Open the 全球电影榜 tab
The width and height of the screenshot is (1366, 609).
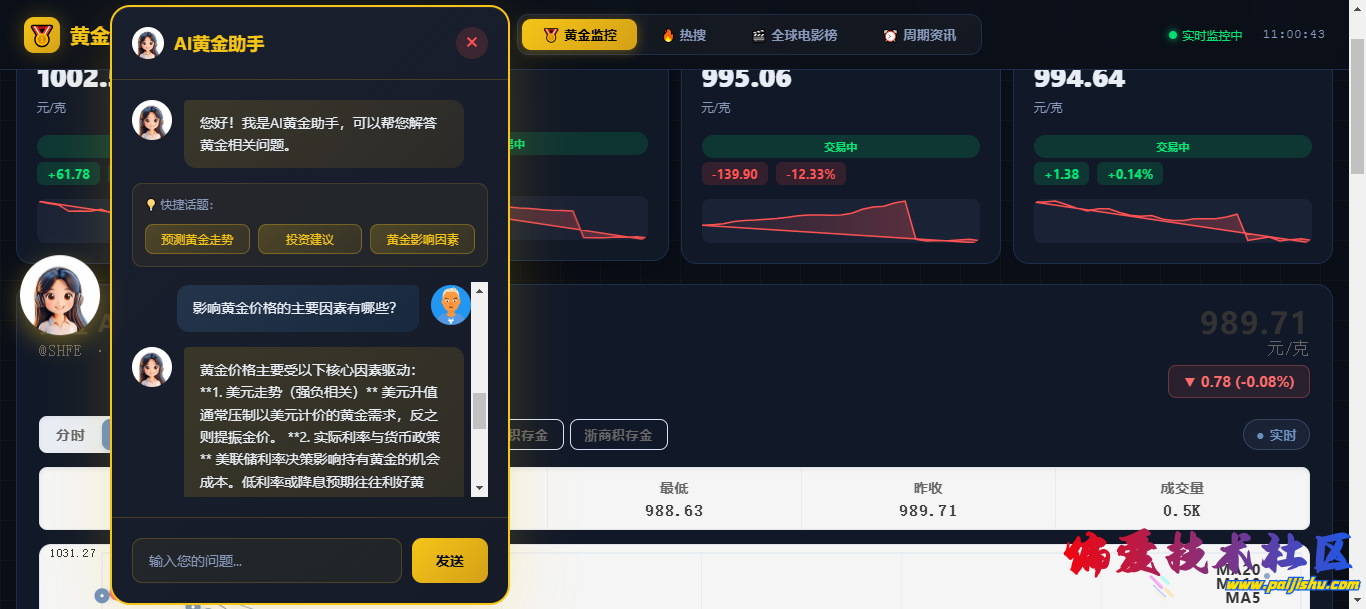(x=794, y=35)
